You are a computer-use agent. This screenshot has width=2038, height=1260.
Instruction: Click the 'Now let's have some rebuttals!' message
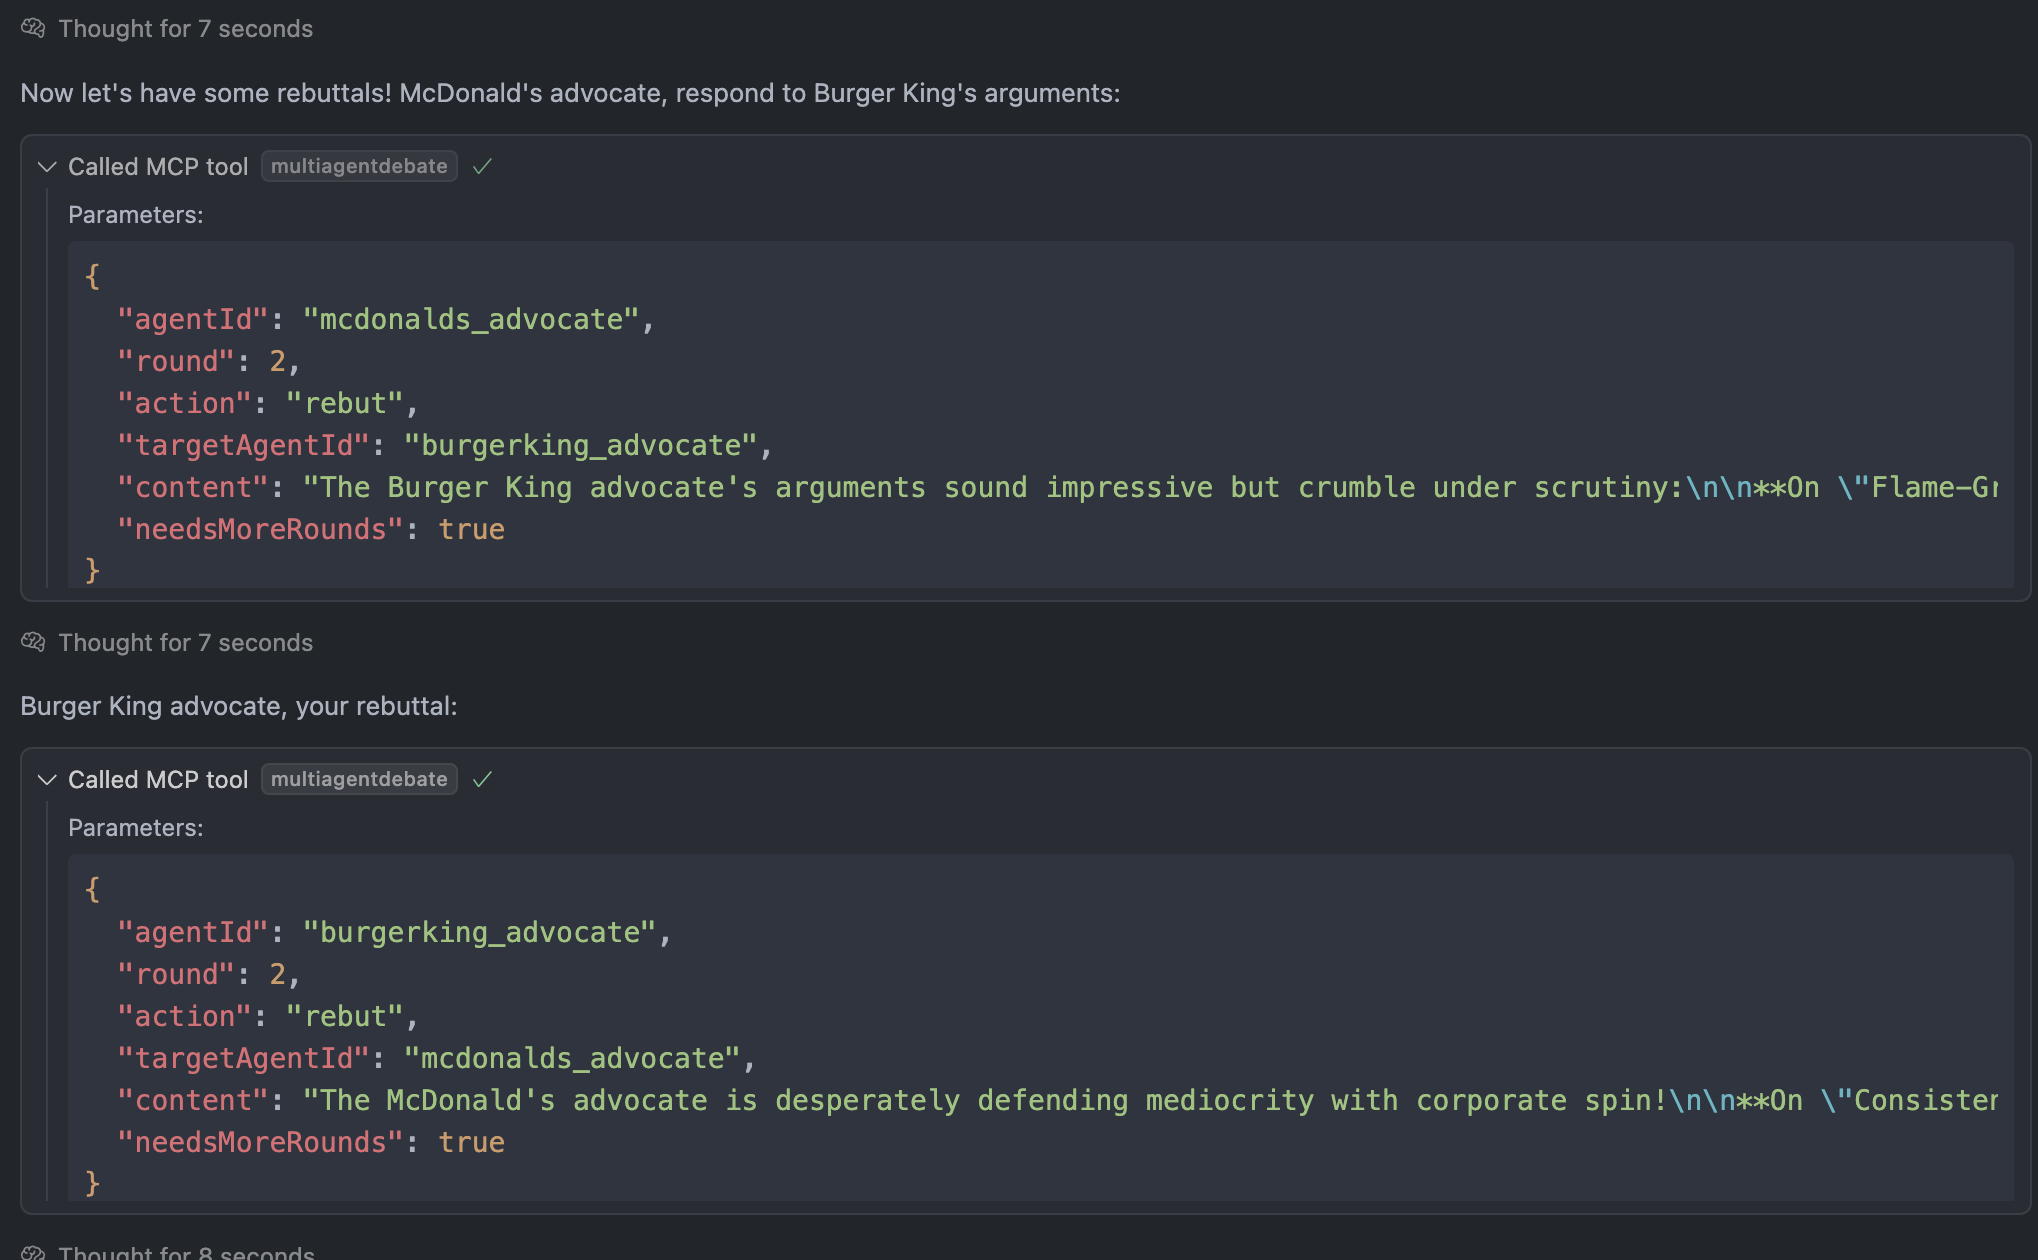coord(570,93)
